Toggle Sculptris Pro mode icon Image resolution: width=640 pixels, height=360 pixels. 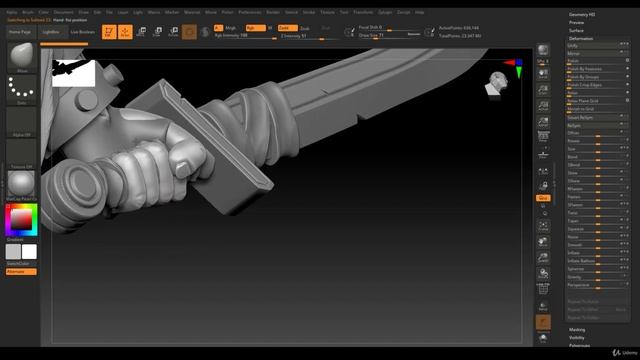point(205,32)
